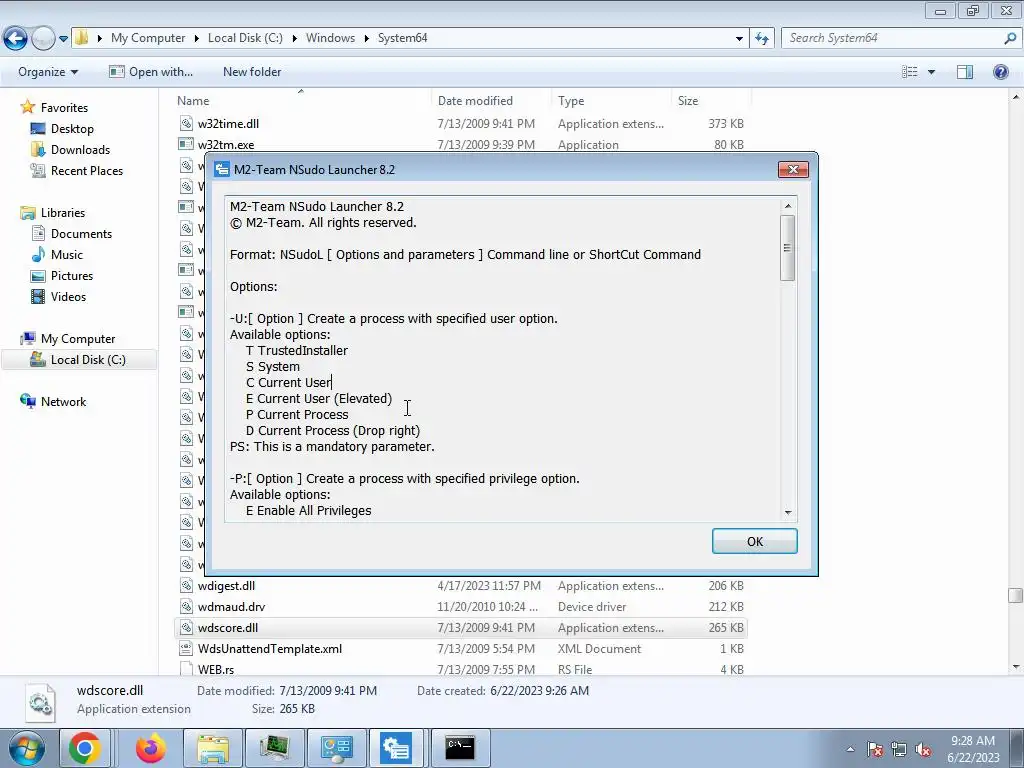Click the change view icon
Viewport: 1024px width, 768px height.
click(x=910, y=72)
